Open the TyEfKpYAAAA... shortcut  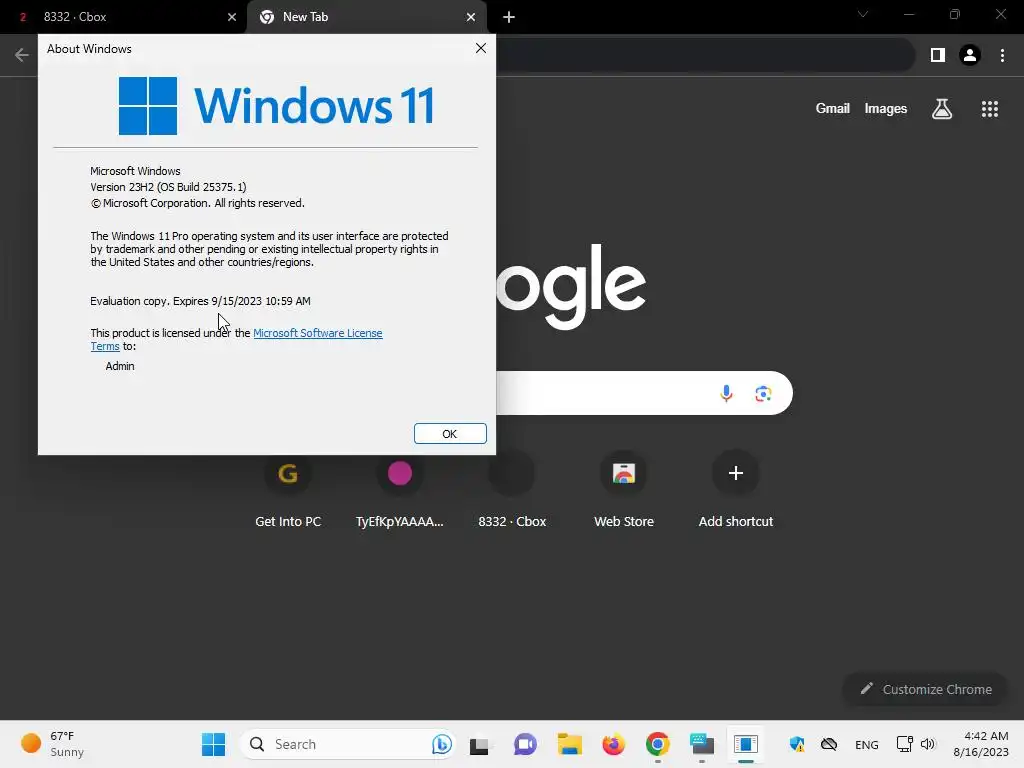click(400, 488)
